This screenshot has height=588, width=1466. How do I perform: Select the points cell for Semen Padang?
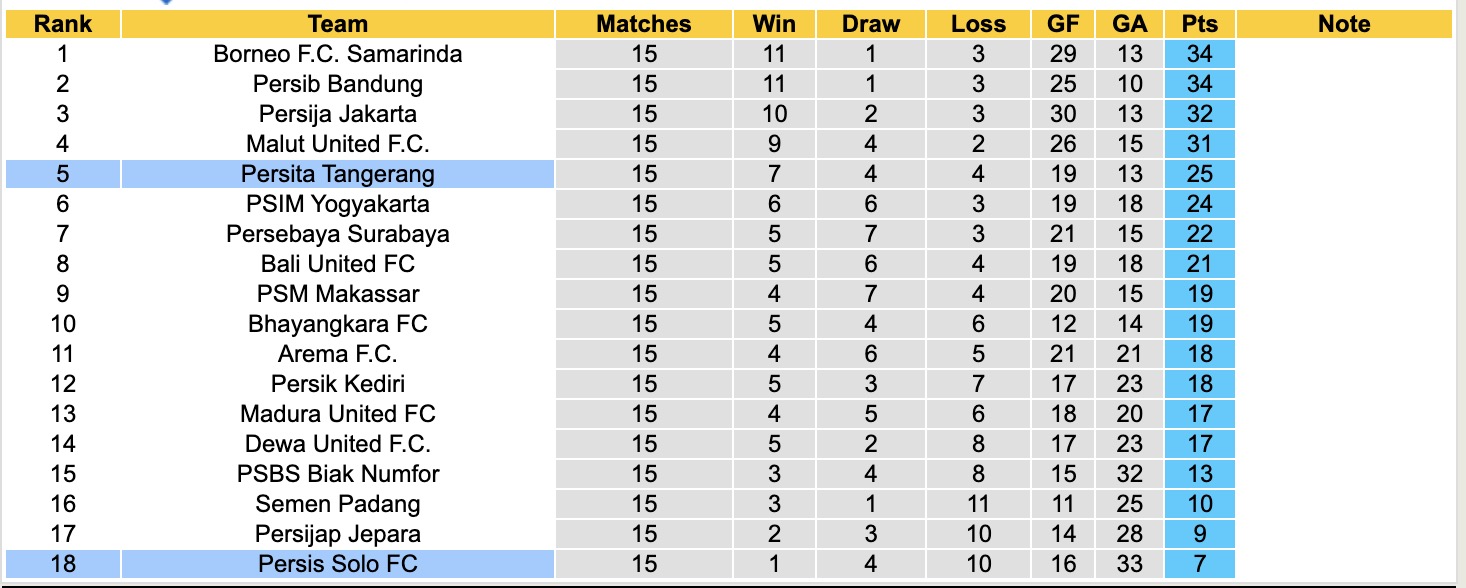click(x=1199, y=504)
